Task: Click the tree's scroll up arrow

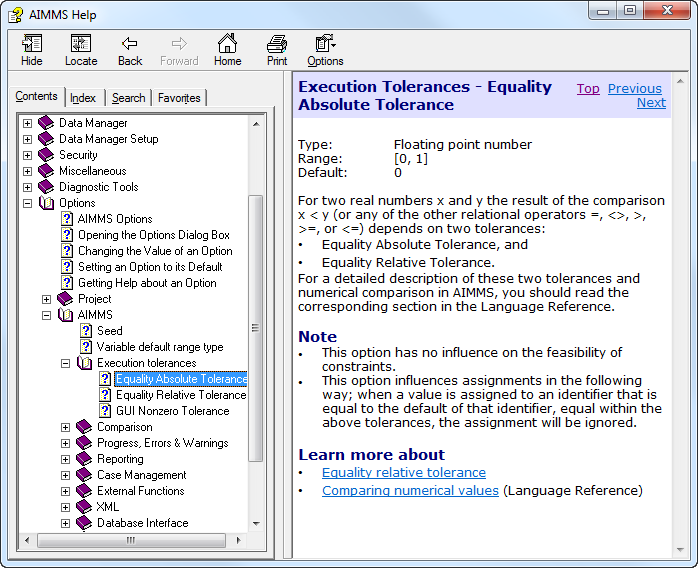Action: tap(256, 124)
